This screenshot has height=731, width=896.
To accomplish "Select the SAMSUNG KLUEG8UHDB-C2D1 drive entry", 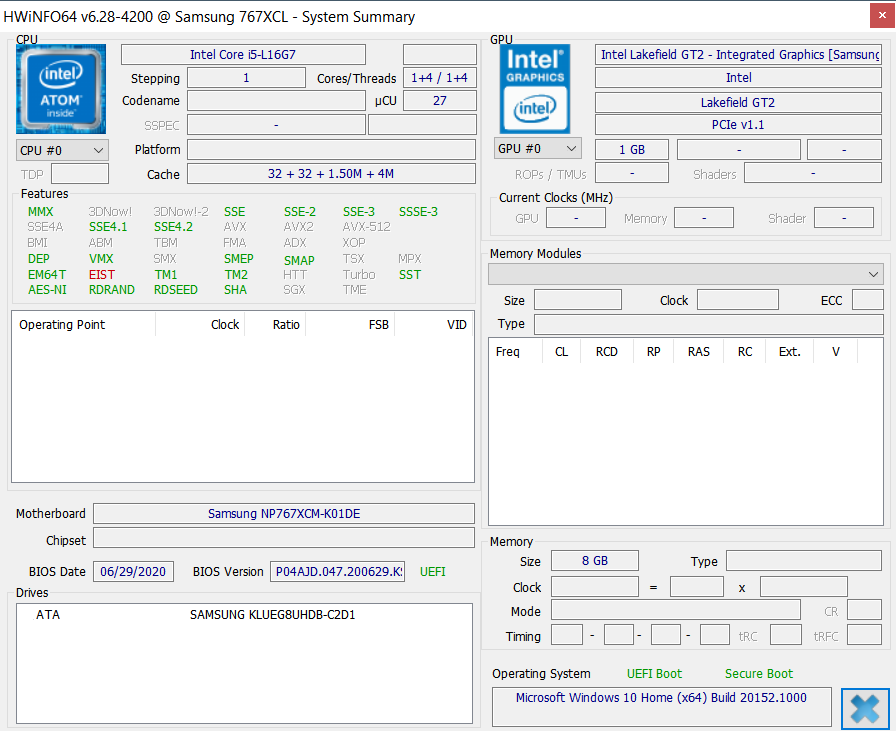I will pos(272,615).
